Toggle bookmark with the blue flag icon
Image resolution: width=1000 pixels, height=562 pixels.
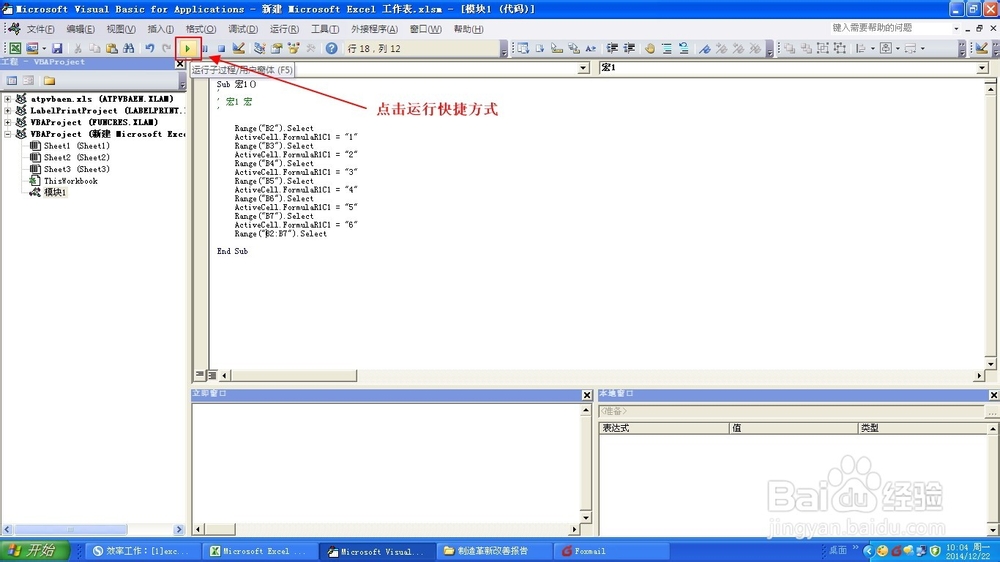click(705, 48)
